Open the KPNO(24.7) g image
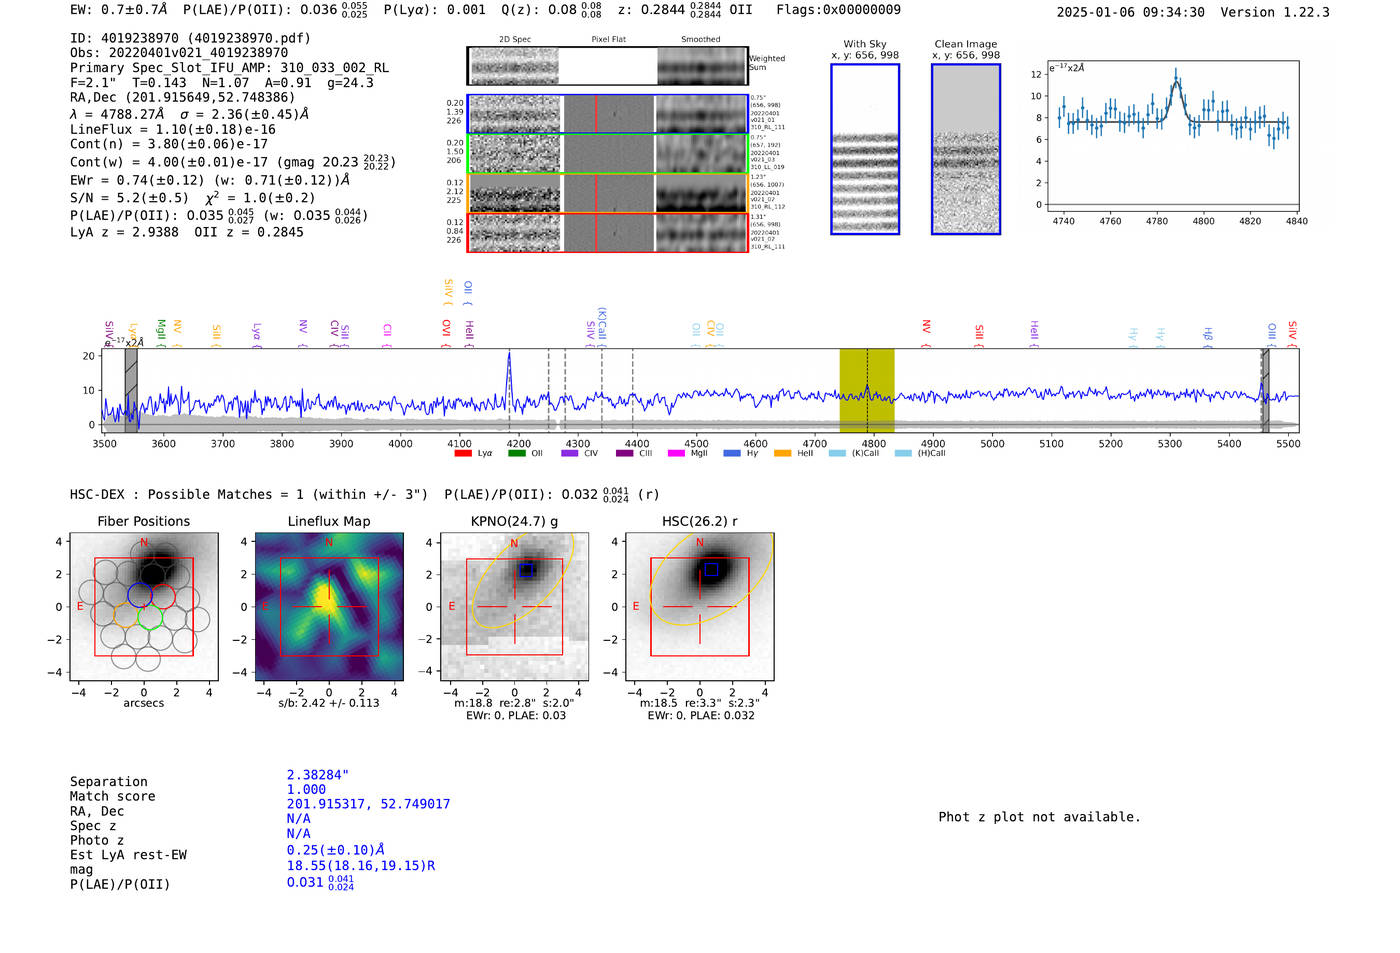This screenshot has width=1400, height=953. click(x=515, y=607)
